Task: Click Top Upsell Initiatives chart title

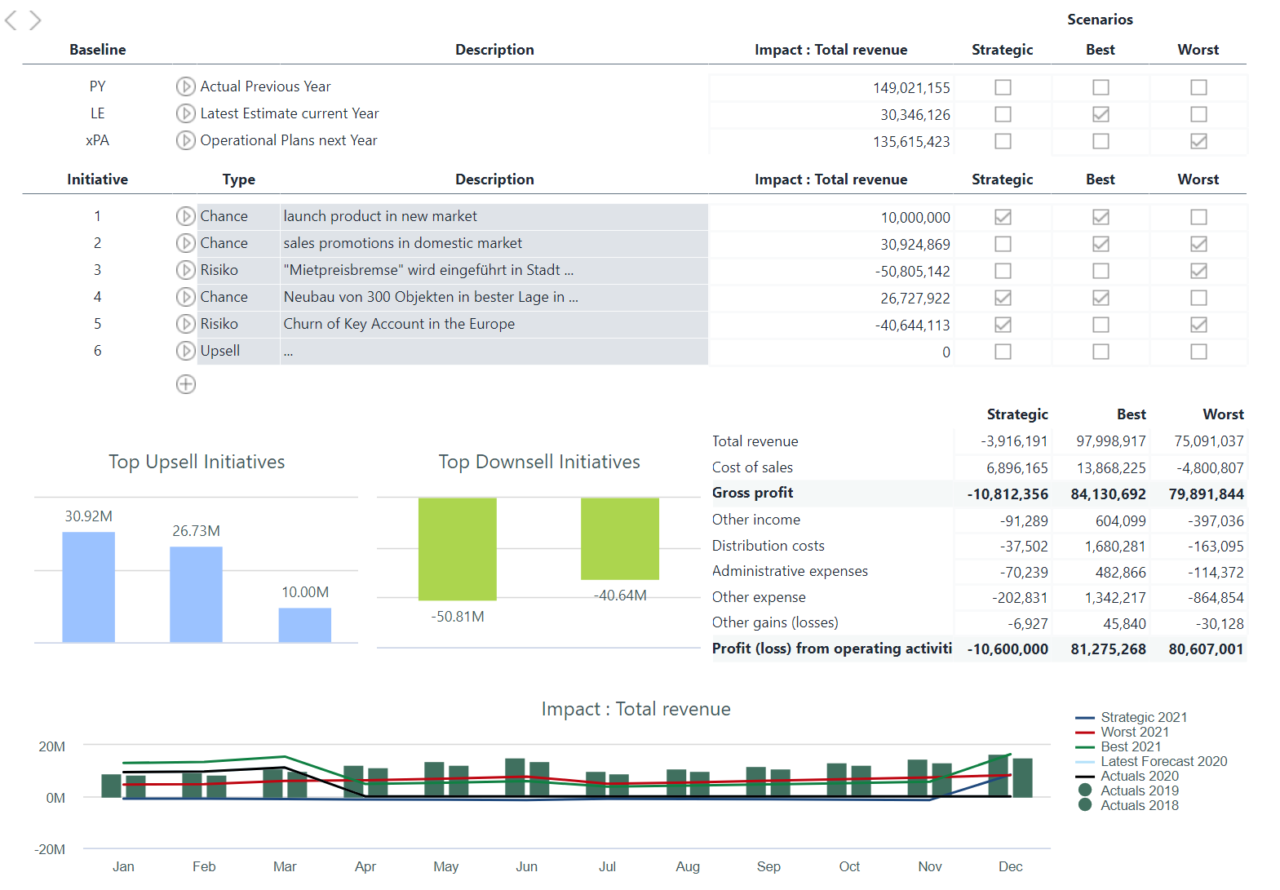Action: [x=197, y=462]
